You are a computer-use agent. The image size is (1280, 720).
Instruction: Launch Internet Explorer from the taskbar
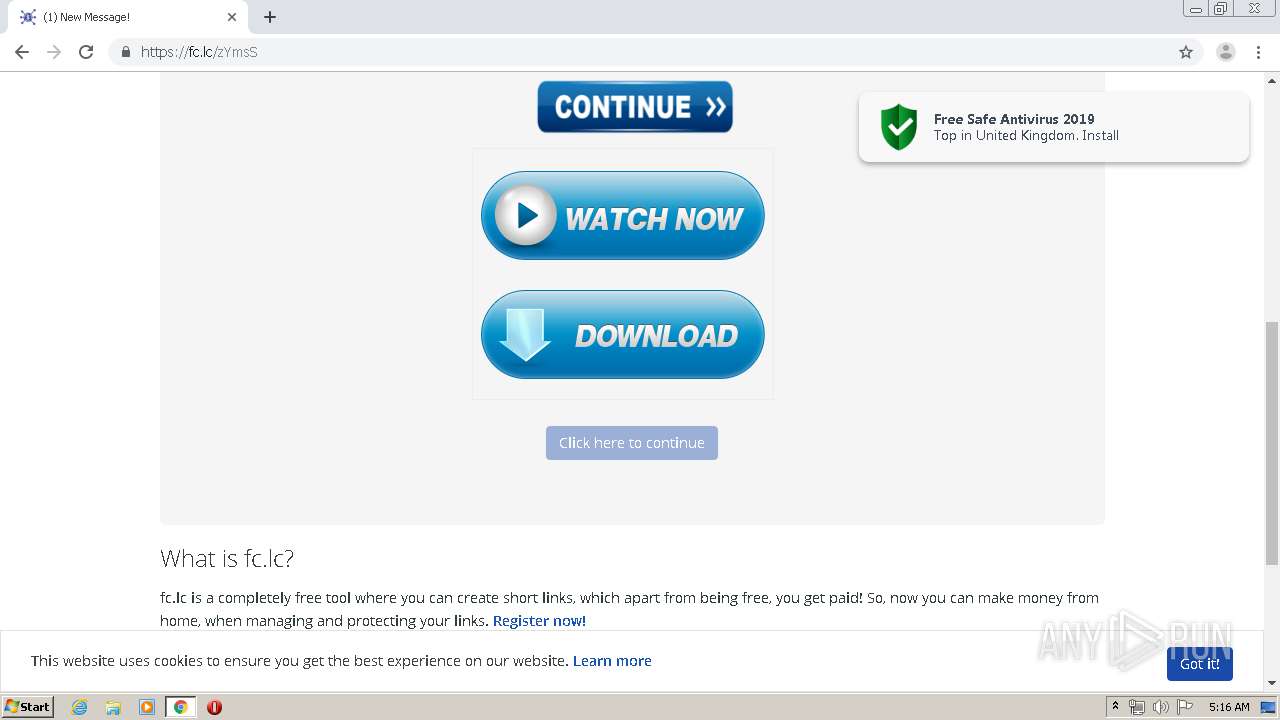[x=80, y=707]
